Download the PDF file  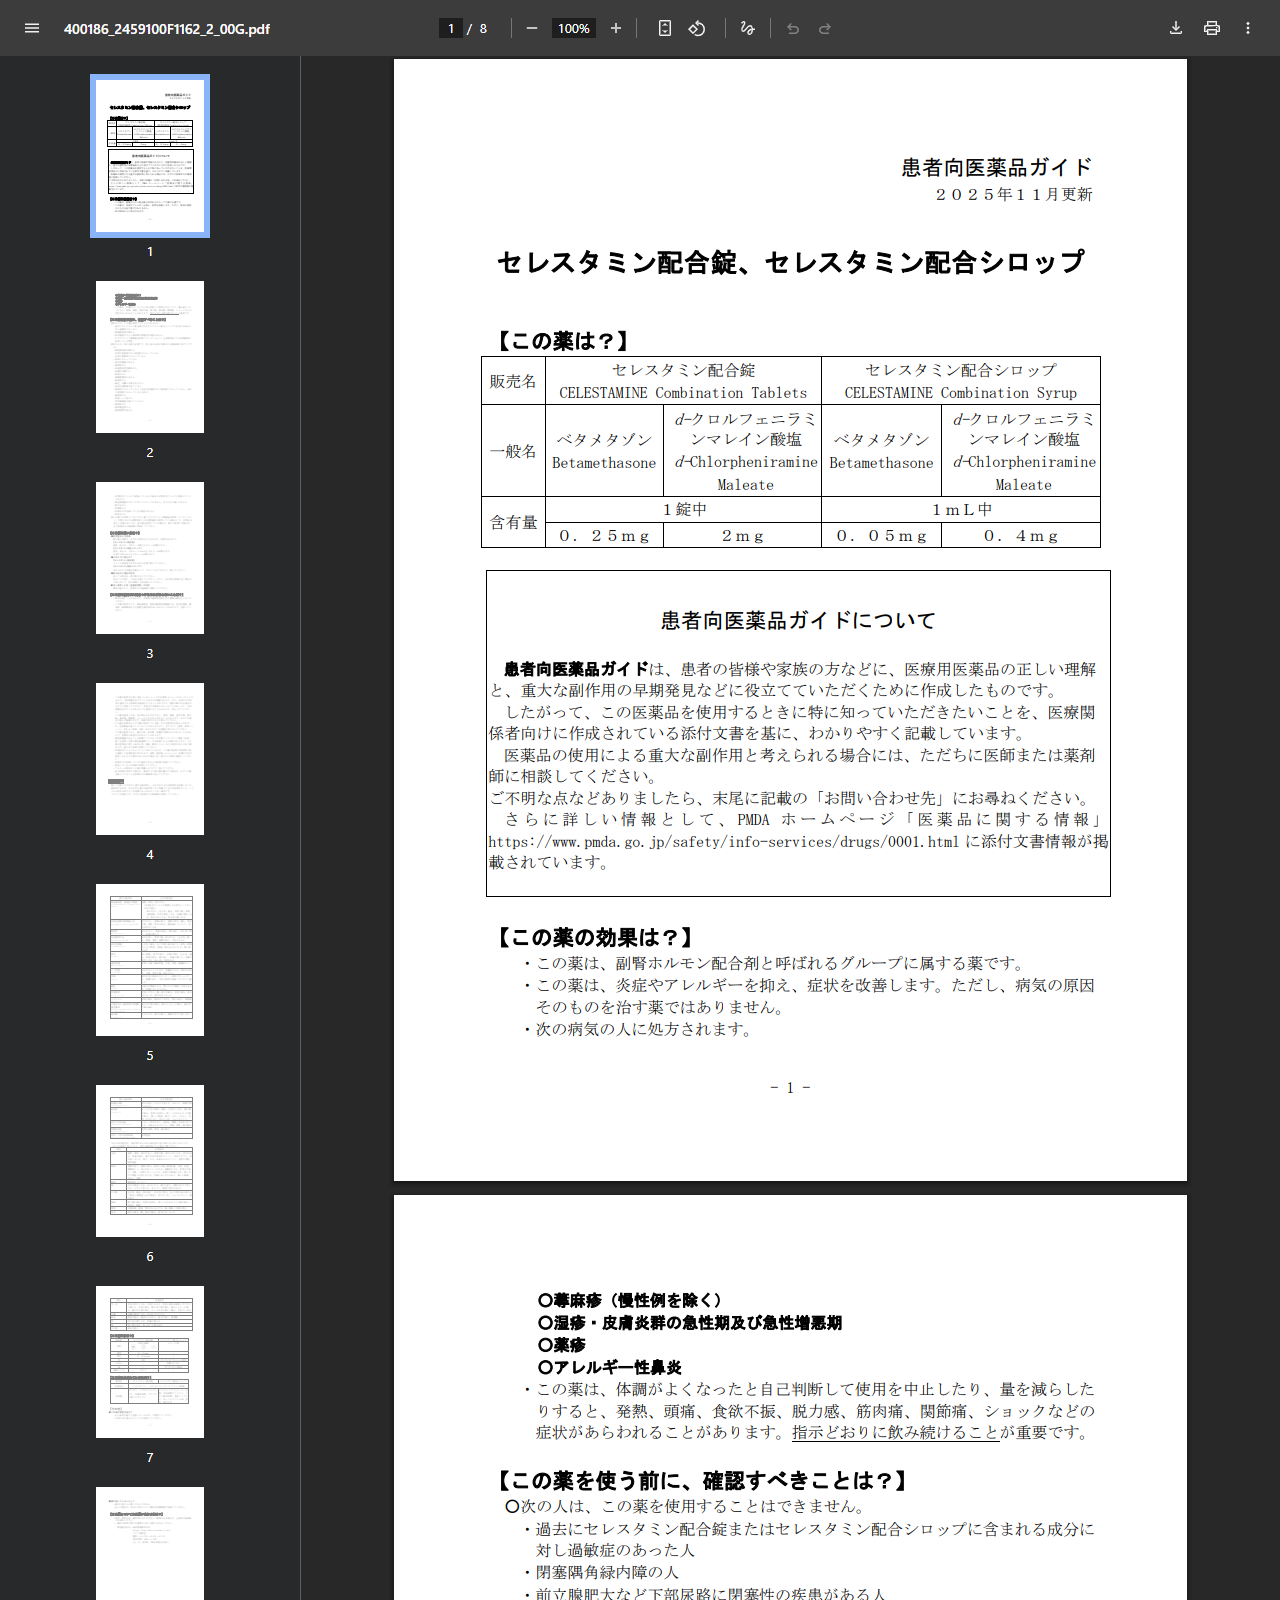point(1176,28)
